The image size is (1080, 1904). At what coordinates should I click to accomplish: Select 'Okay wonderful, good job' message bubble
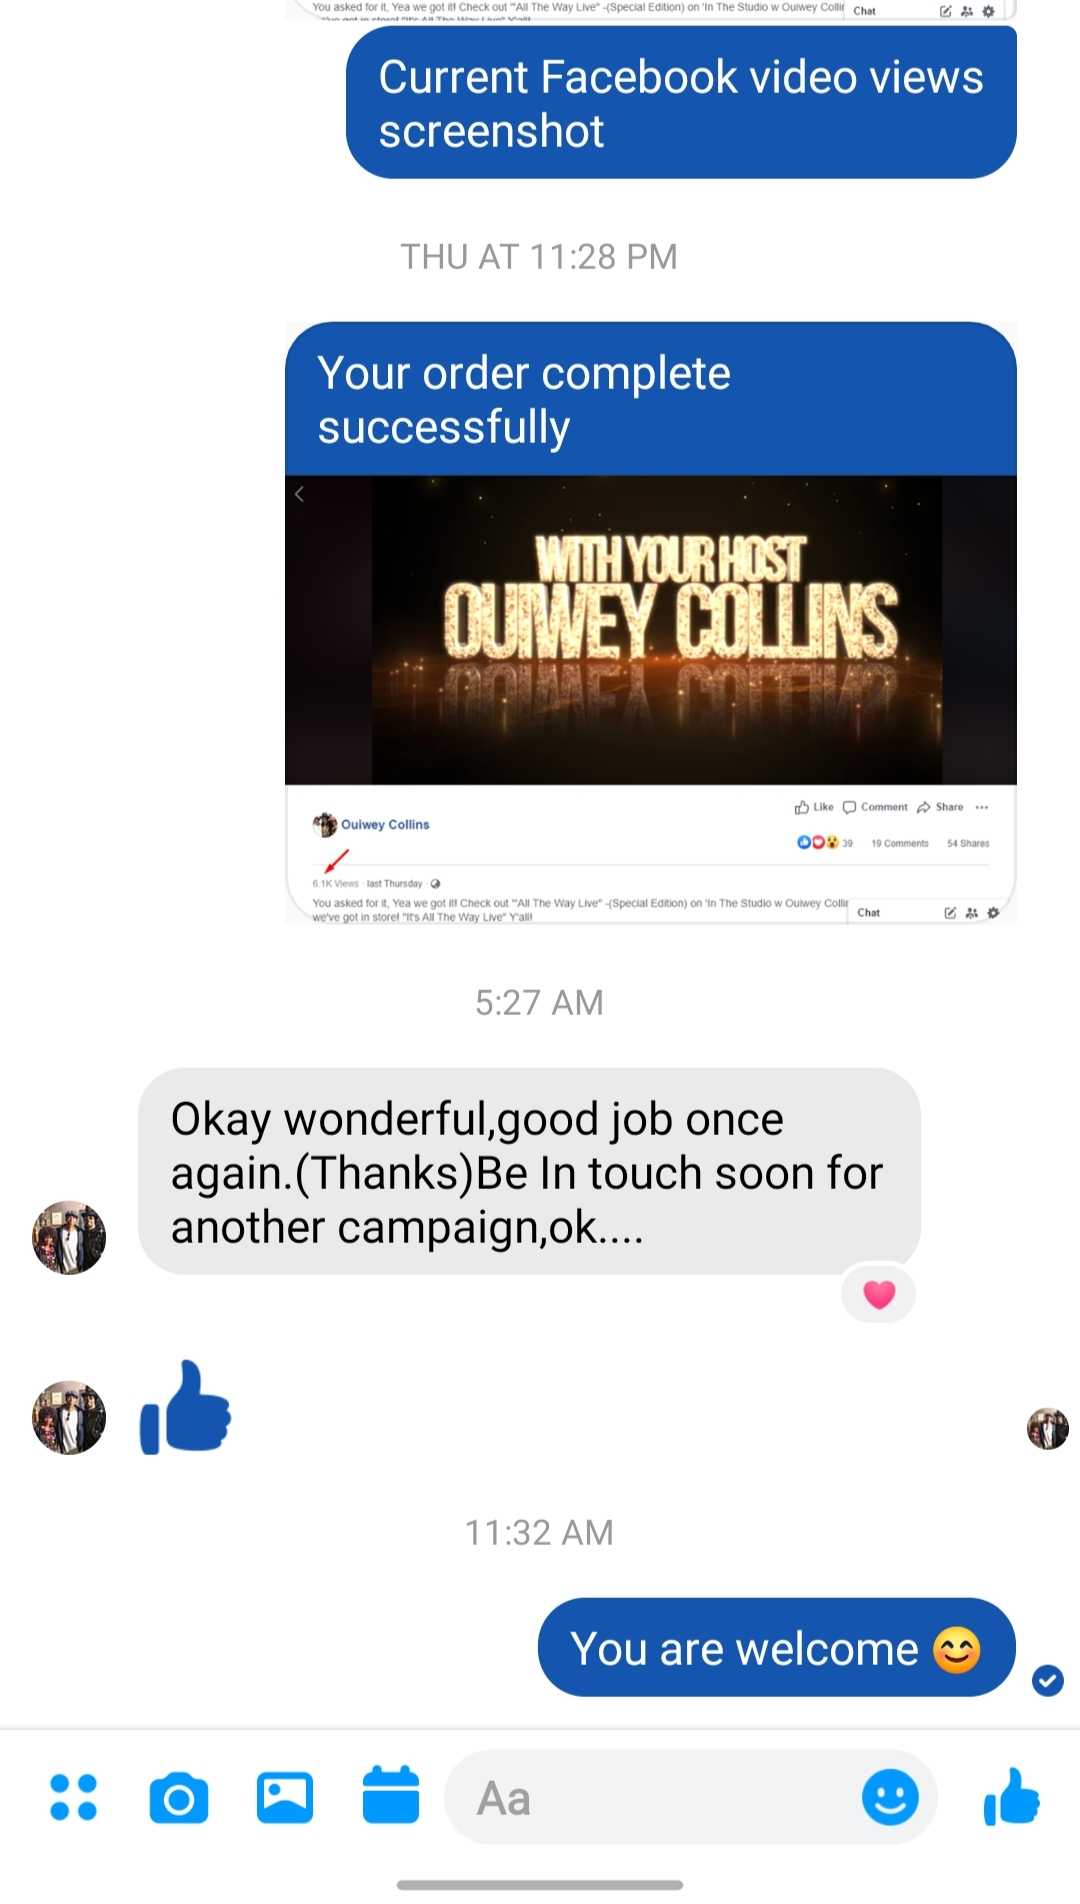click(x=529, y=1172)
